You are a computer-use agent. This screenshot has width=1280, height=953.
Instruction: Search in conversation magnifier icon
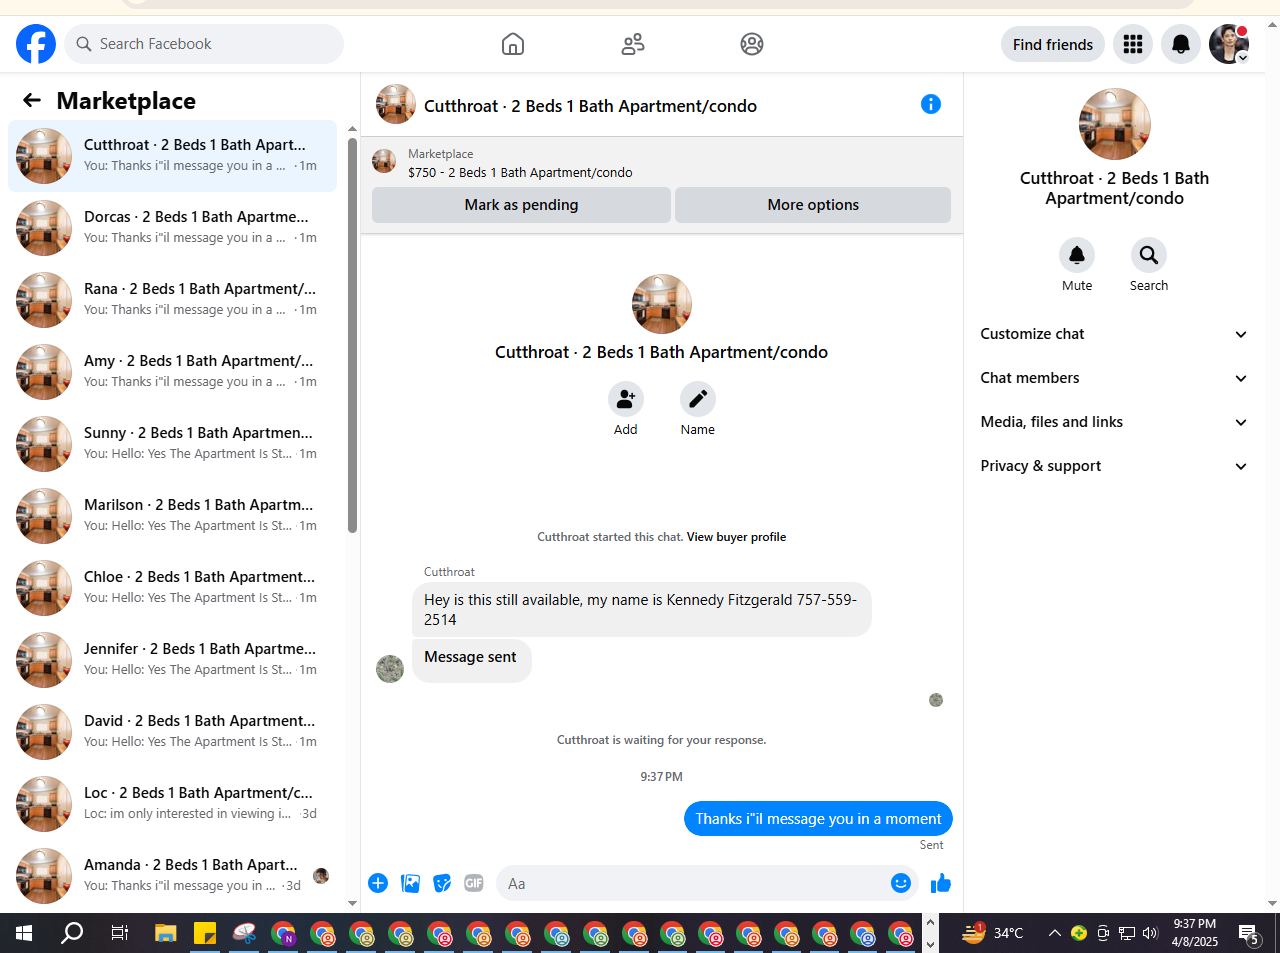click(1149, 255)
